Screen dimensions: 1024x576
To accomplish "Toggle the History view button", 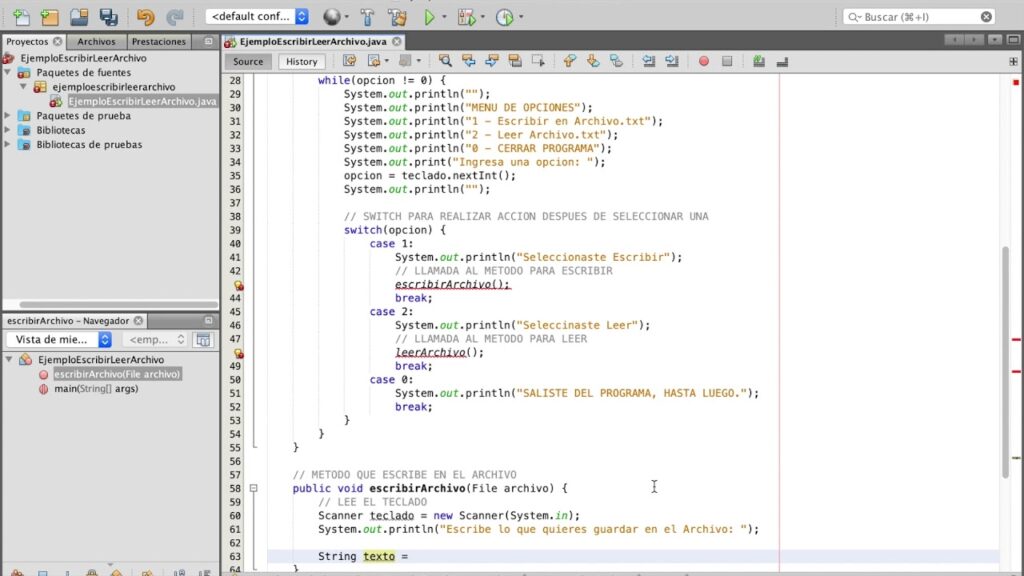I will click(301, 61).
